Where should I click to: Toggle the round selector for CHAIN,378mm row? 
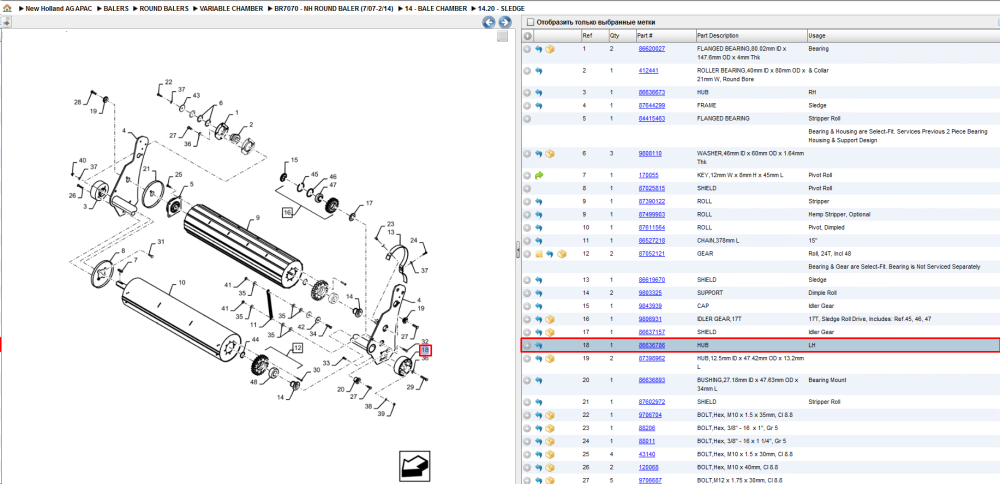click(x=527, y=240)
